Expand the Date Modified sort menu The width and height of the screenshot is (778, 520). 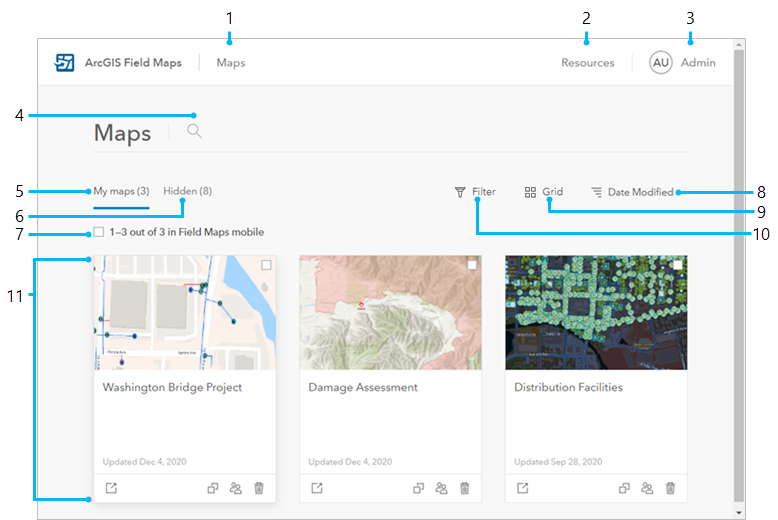631,192
